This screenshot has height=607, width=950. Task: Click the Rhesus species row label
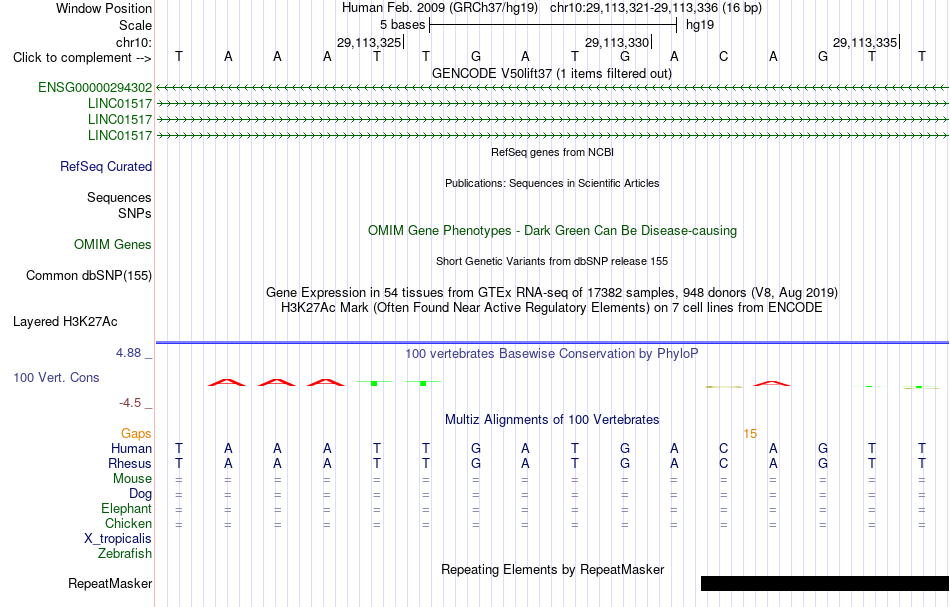point(130,463)
